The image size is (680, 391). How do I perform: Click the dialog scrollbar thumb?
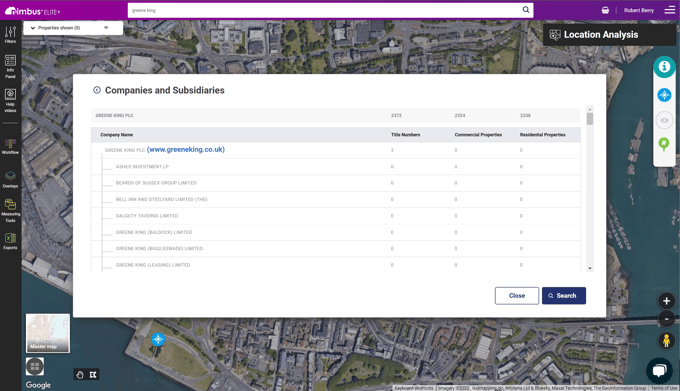point(589,118)
